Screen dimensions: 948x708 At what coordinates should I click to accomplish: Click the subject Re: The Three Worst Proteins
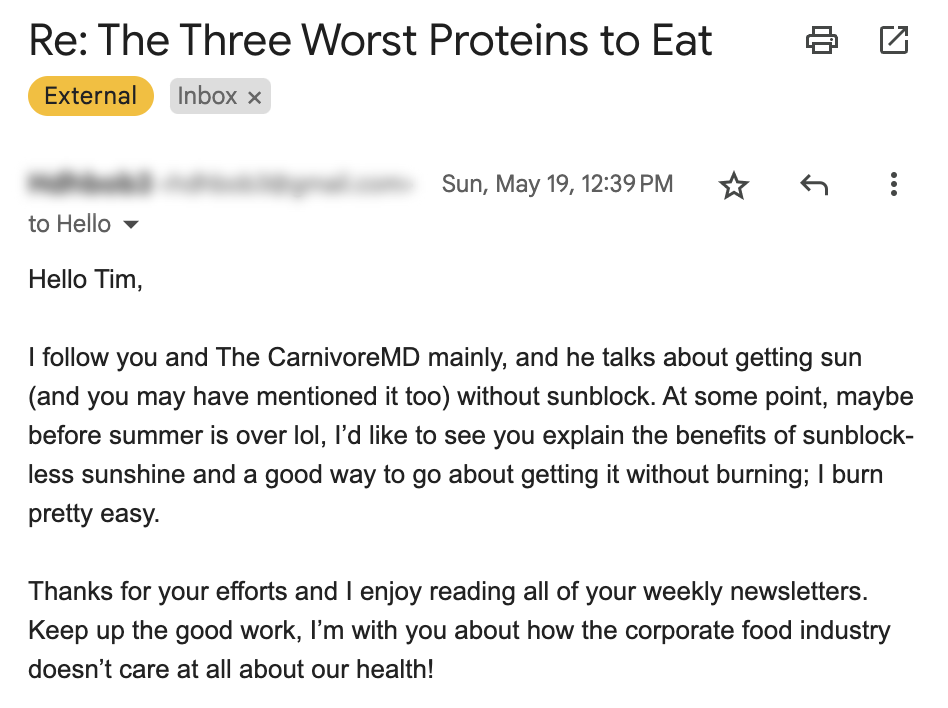point(370,41)
